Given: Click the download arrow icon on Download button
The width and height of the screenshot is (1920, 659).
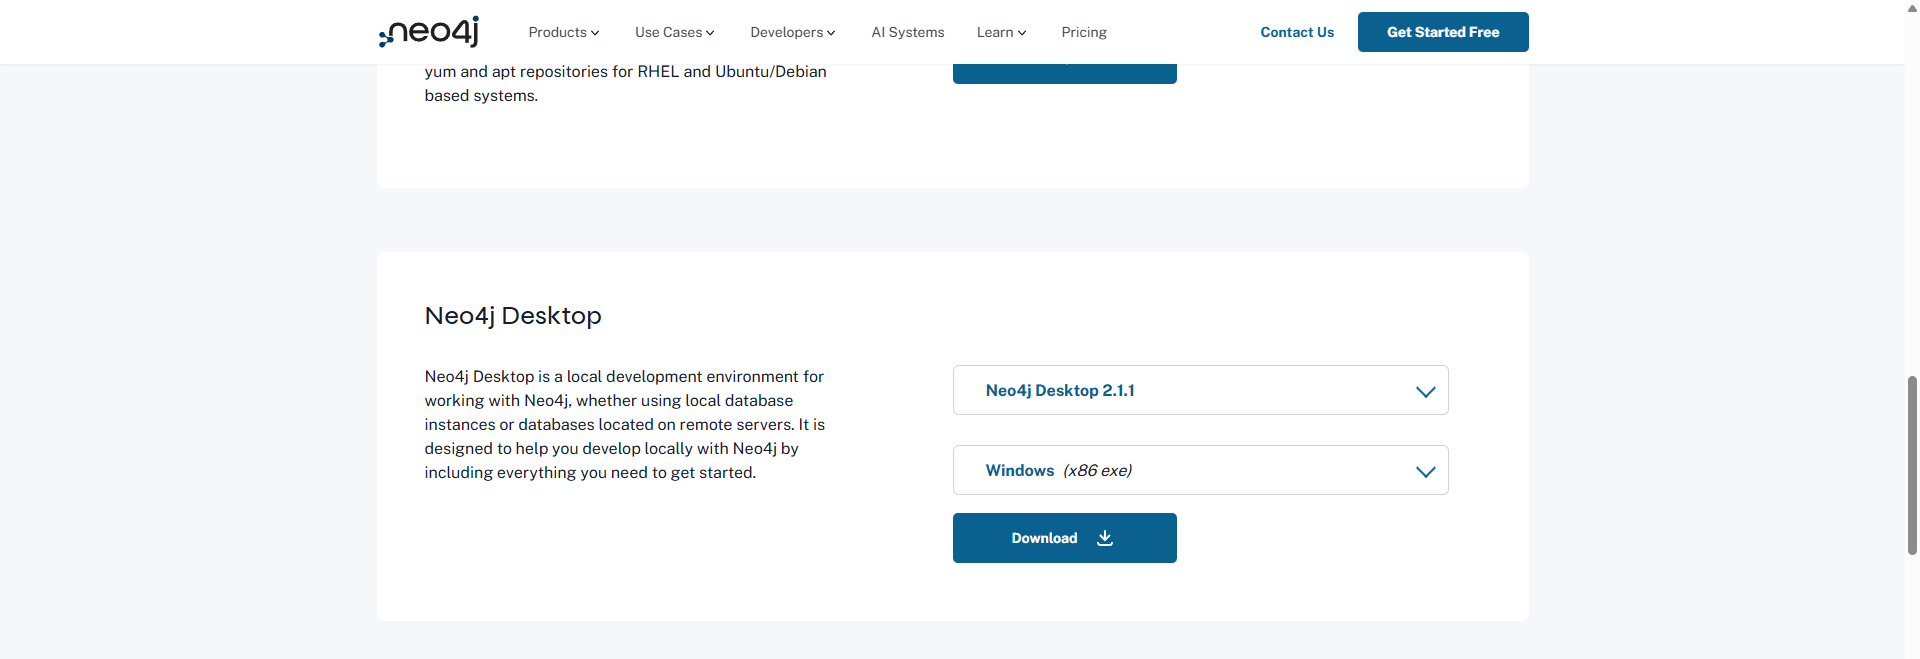Looking at the screenshot, I should point(1104,538).
